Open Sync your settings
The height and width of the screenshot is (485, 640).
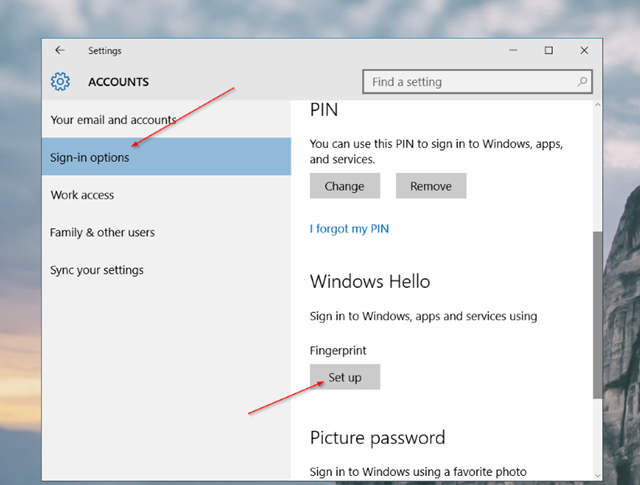pyautogui.click(x=166, y=270)
